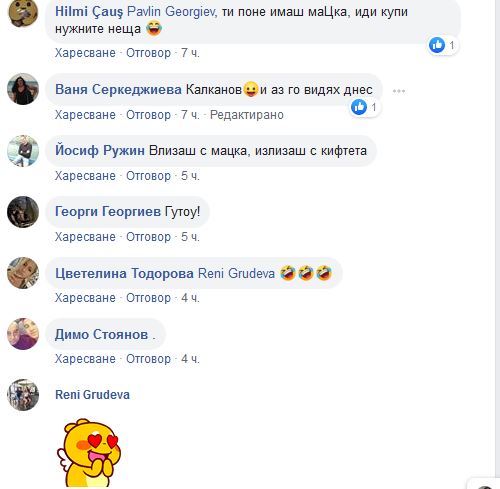500x489 pixels.
Task: Open the Редактирано edit history link
Action: (247, 115)
